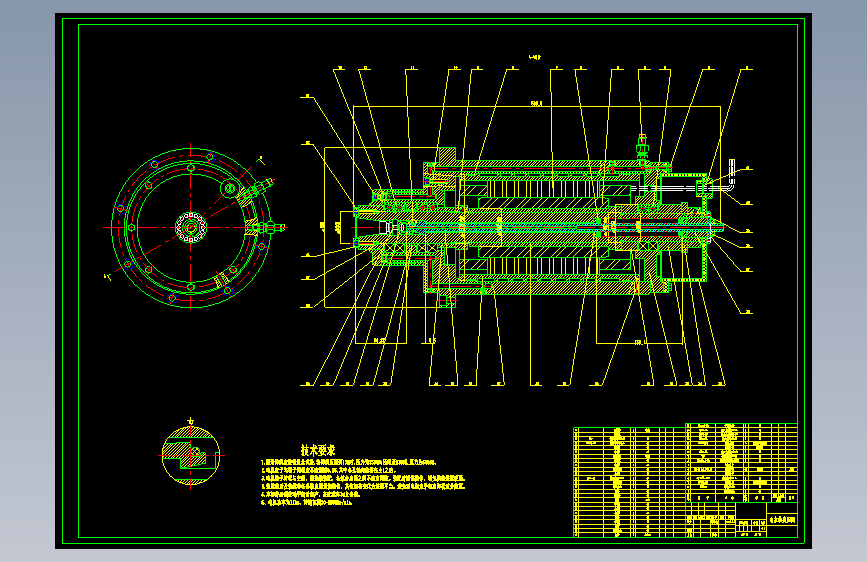Click the drawing name cell in title block

[x=782, y=521]
